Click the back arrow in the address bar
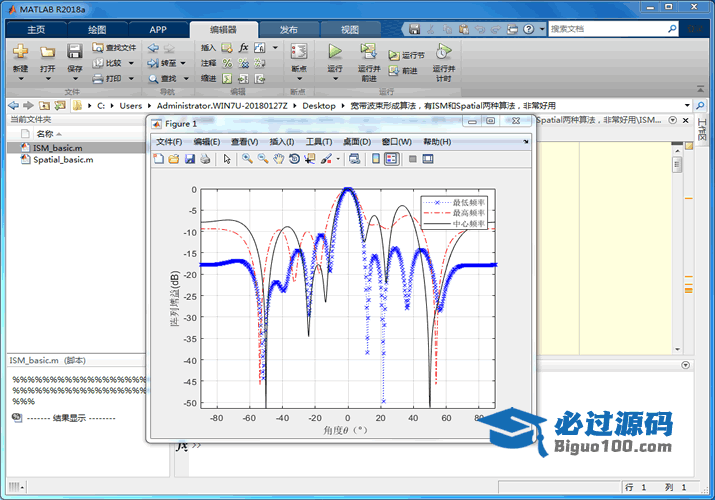The width and height of the screenshot is (715, 500). pos(14,106)
